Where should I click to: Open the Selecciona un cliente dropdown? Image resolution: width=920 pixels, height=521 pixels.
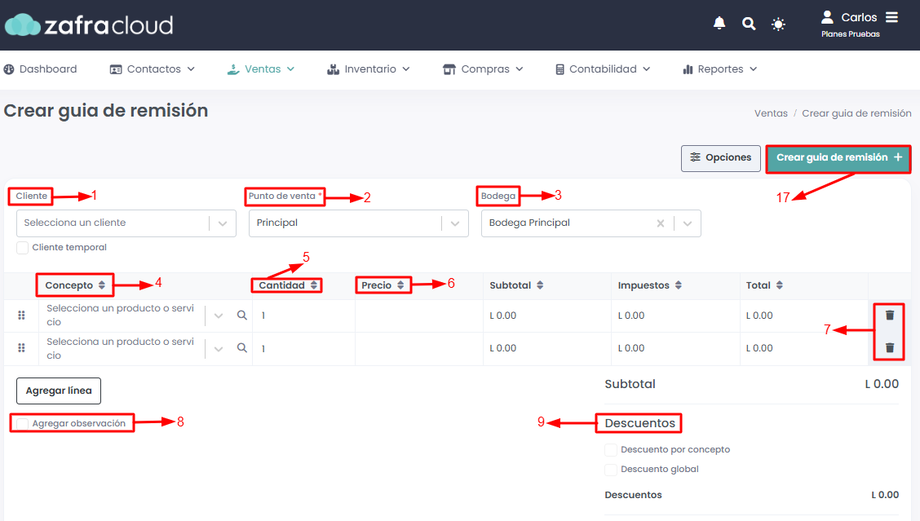coord(126,223)
